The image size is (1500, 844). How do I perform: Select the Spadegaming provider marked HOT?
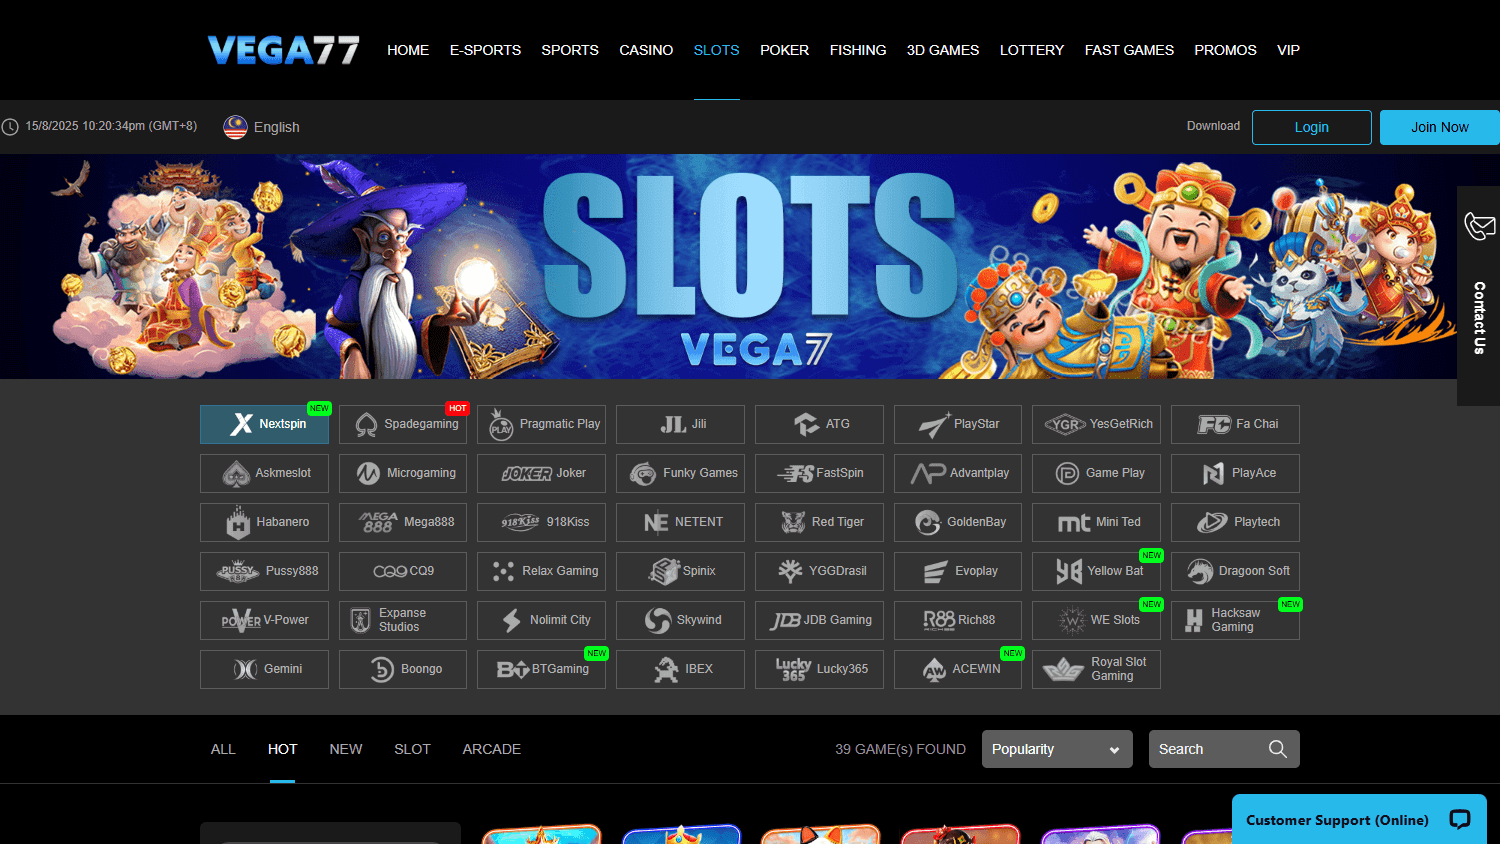coord(402,424)
